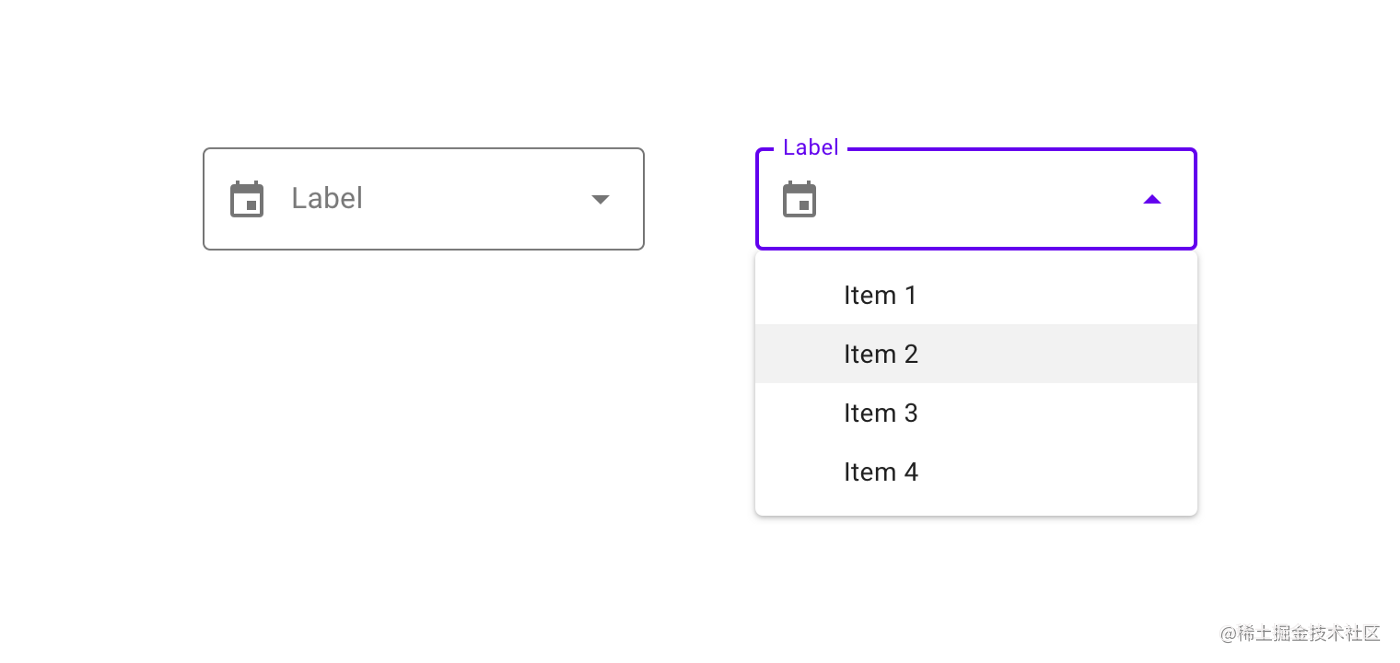Expand the gray Label dropdown with its down arrow
The height and width of the screenshot is (663, 1400).
tap(600, 199)
